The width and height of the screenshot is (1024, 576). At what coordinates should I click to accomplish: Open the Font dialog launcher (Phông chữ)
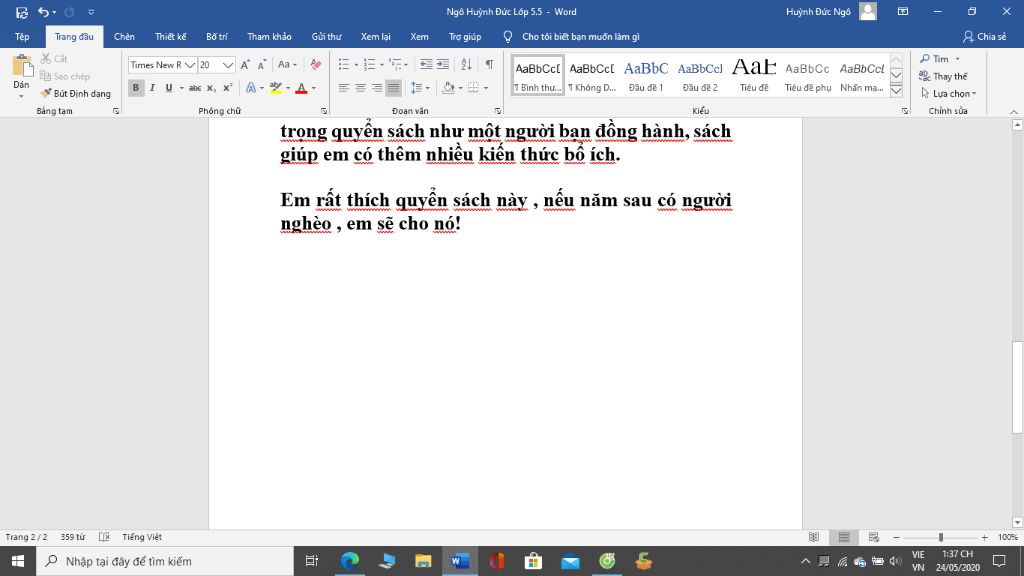coord(323,111)
